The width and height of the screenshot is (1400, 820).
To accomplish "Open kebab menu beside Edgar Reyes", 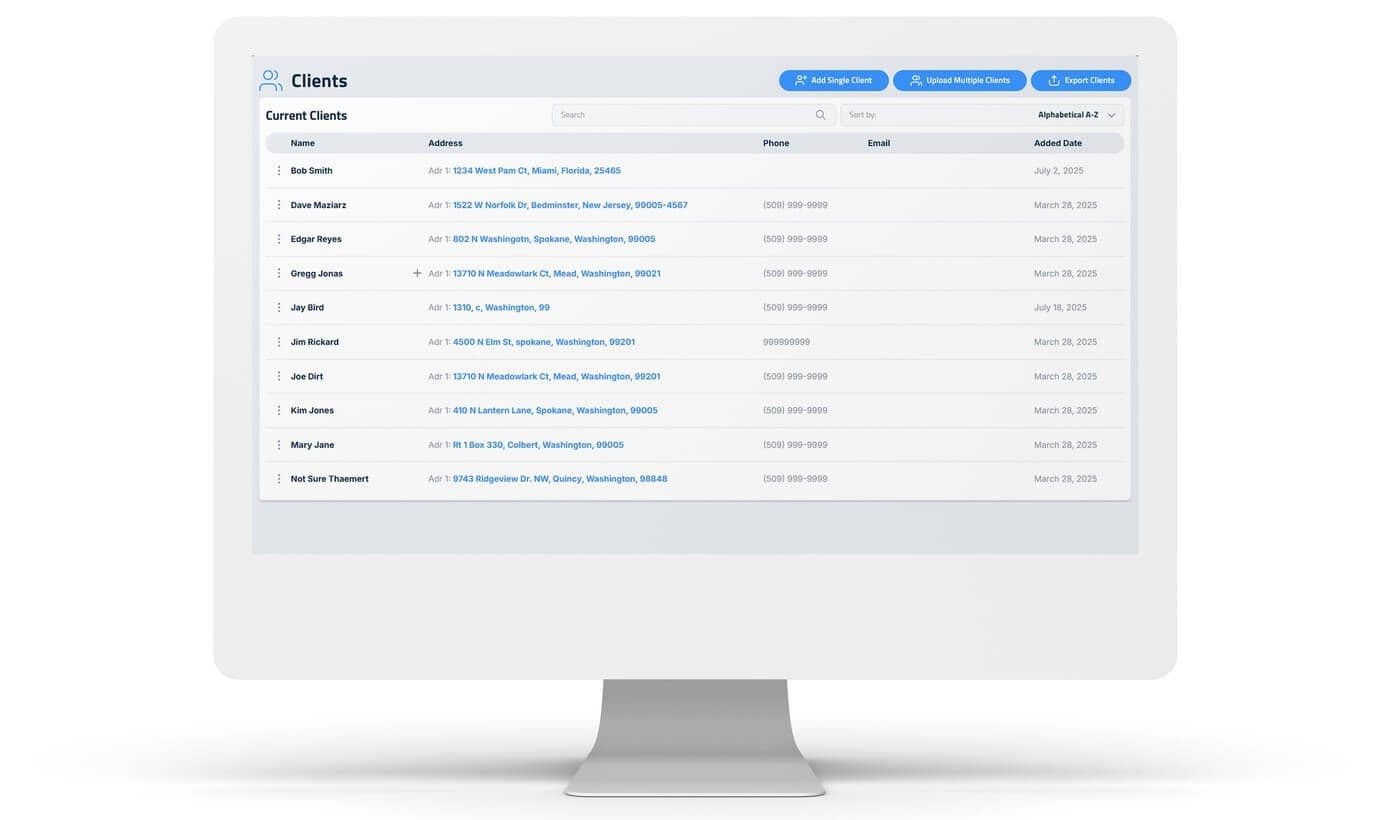I will [x=279, y=239].
